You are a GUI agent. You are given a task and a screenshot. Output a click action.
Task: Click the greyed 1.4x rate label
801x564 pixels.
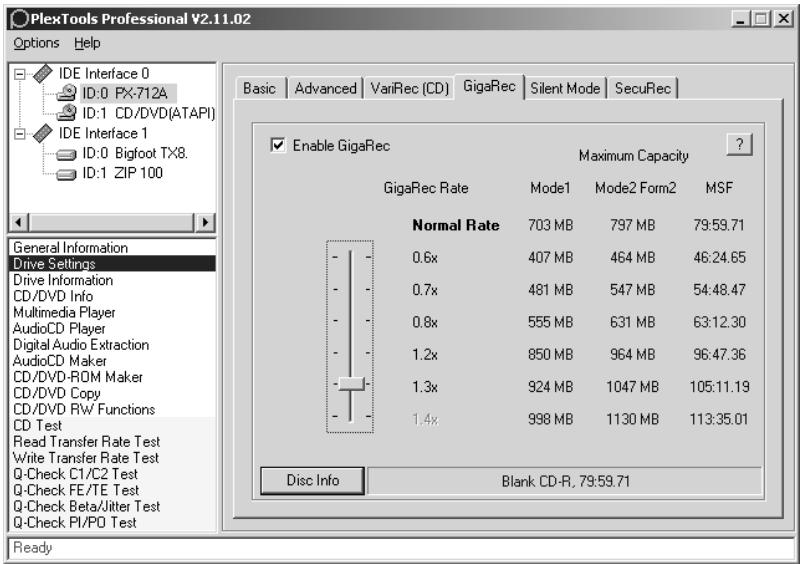tap(425, 419)
